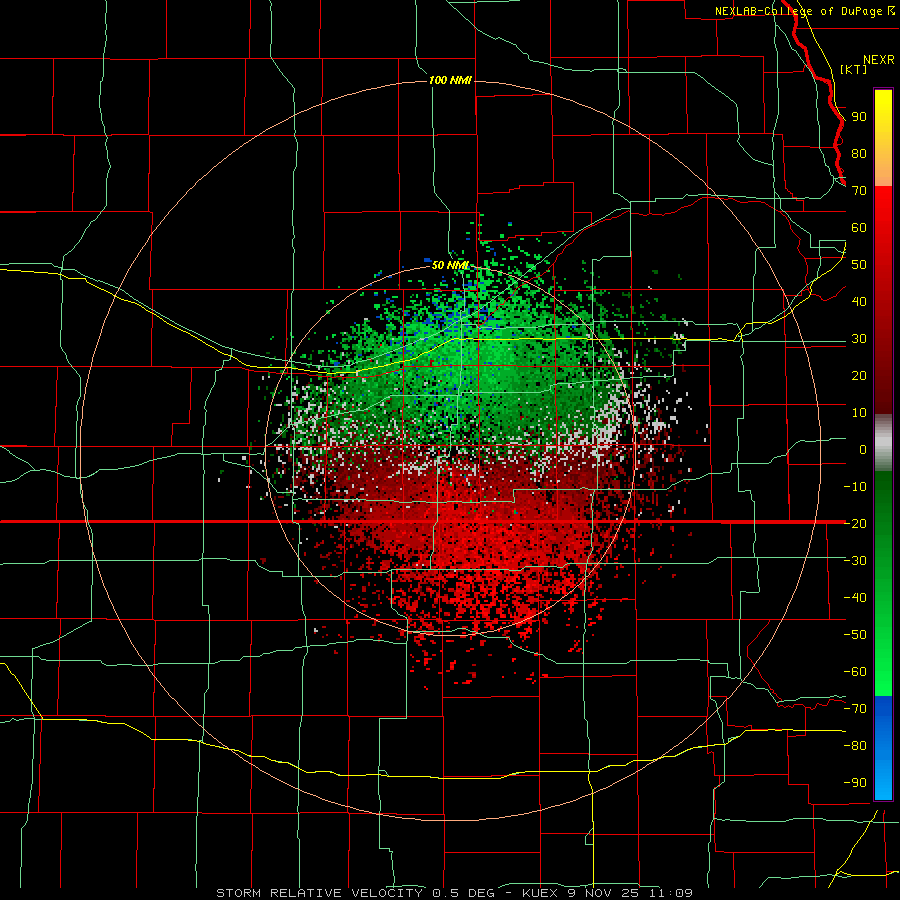Screen dimensions: 900x900
Task: Click the 70 value on the velocity scale
Action: pyautogui.click(x=859, y=191)
